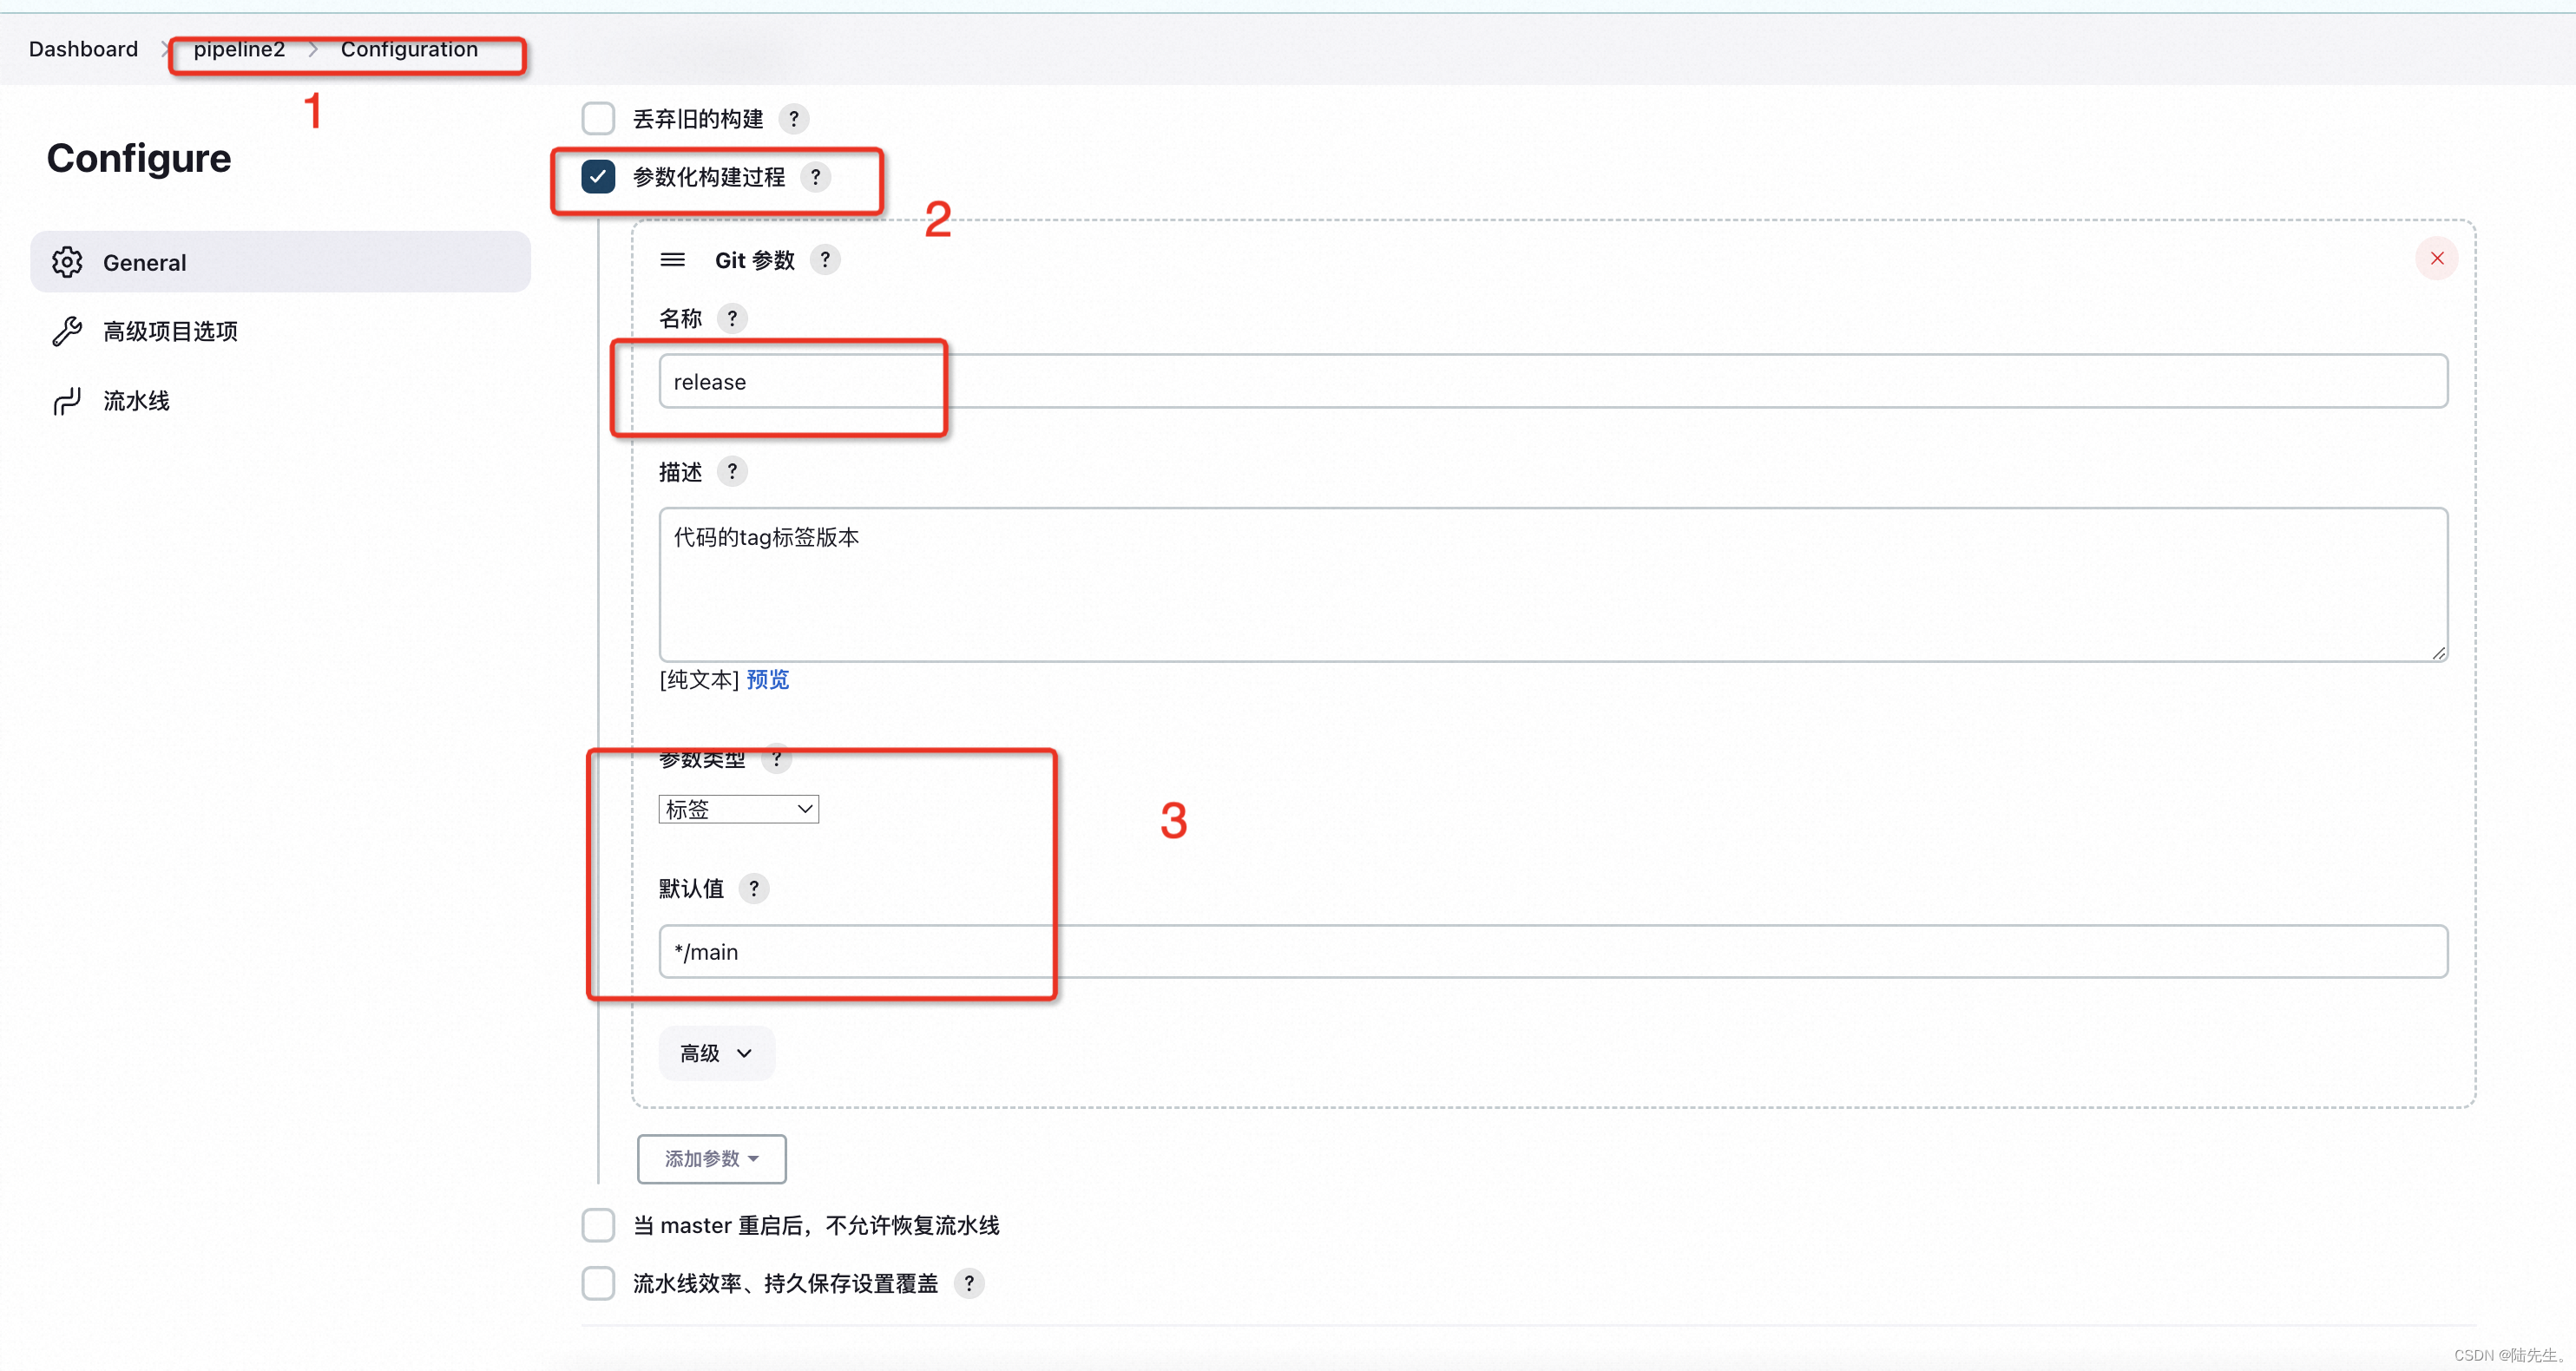Toggle 当 master 重启后不允许恢复流水线

[x=600, y=1224]
